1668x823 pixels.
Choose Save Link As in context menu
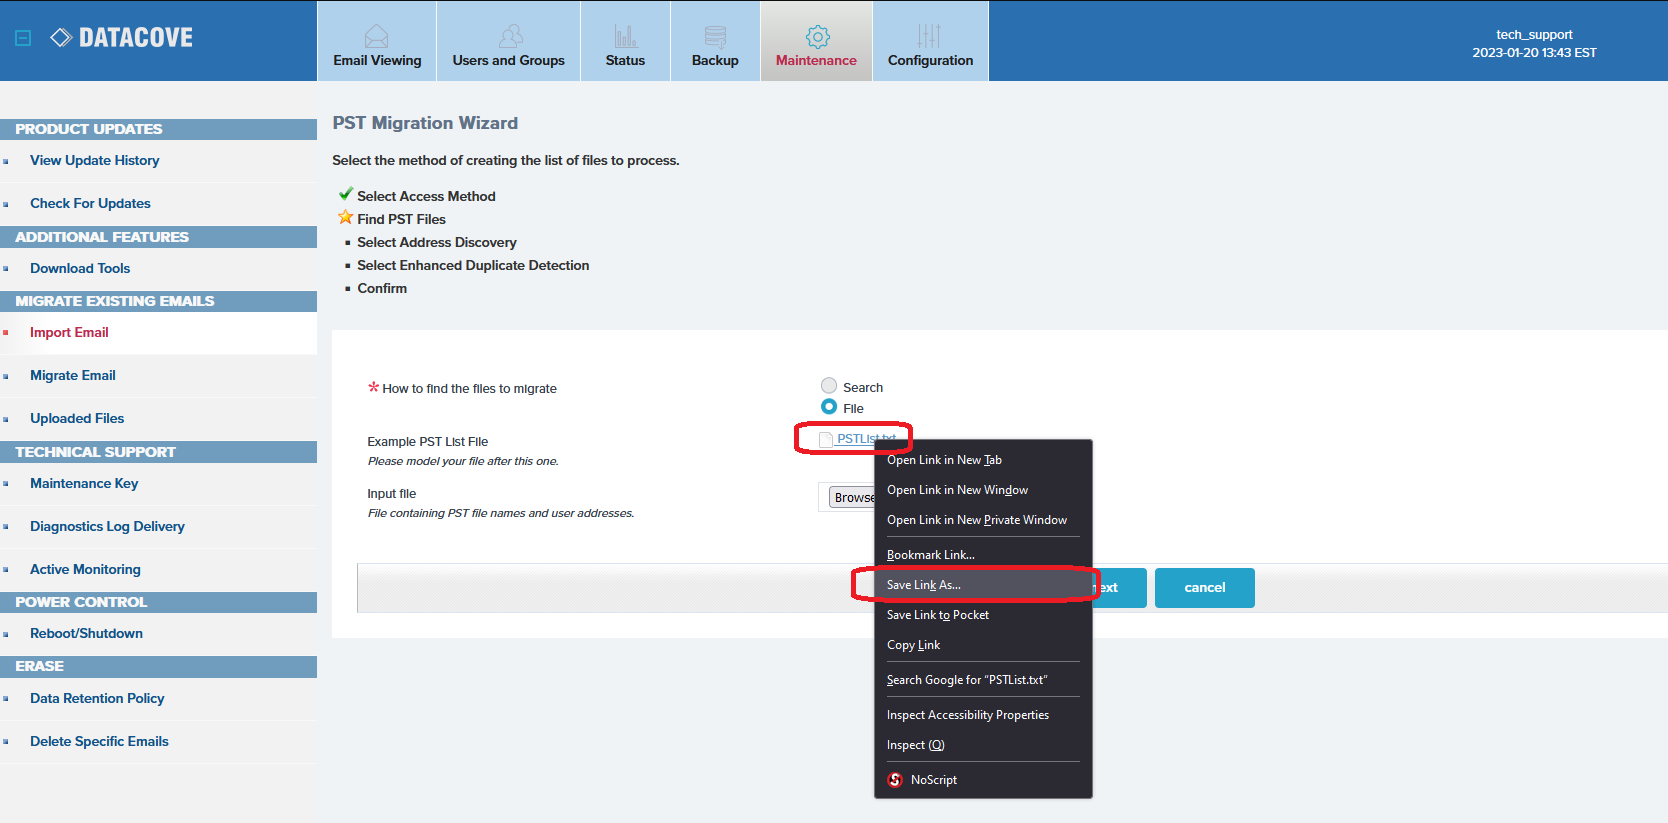point(923,585)
